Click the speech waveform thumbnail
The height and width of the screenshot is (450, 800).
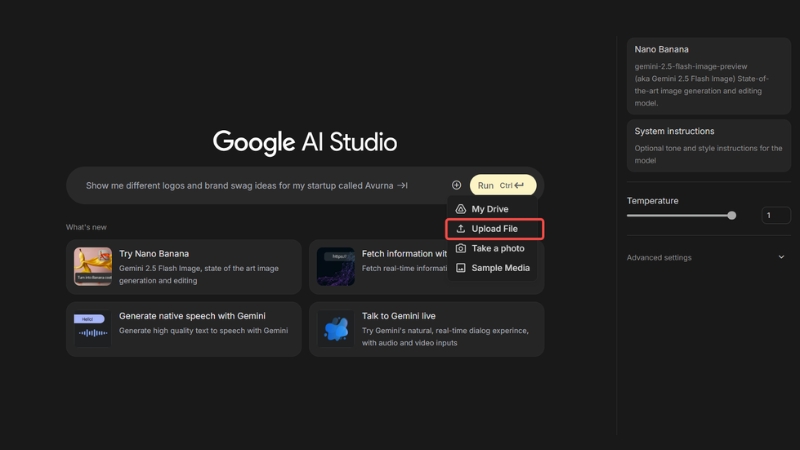93,329
